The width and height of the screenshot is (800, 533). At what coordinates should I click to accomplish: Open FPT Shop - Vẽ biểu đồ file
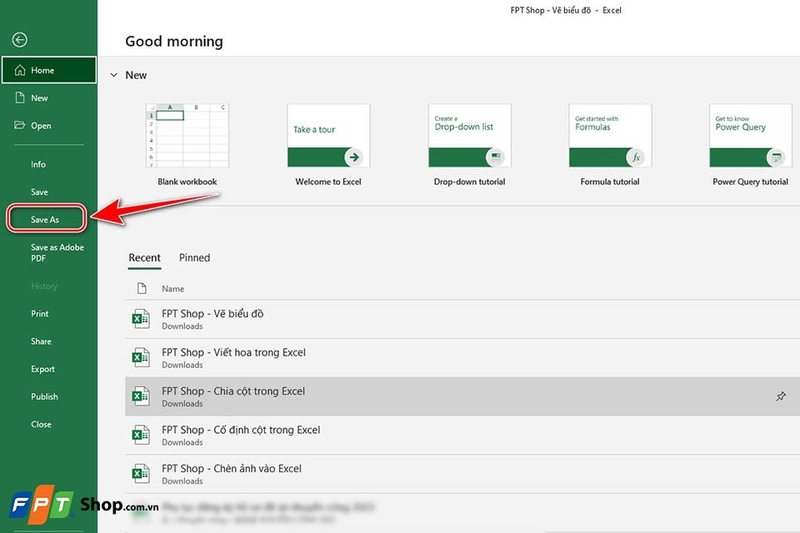[x=462, y=319]
